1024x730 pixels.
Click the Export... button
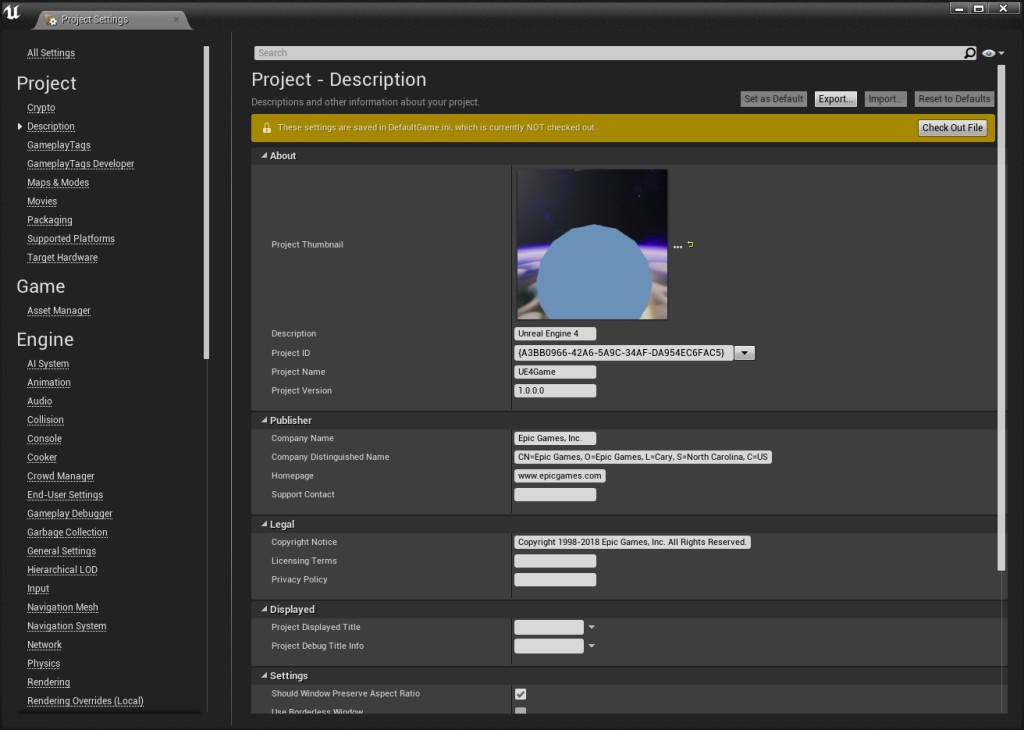tap(836, 99)
